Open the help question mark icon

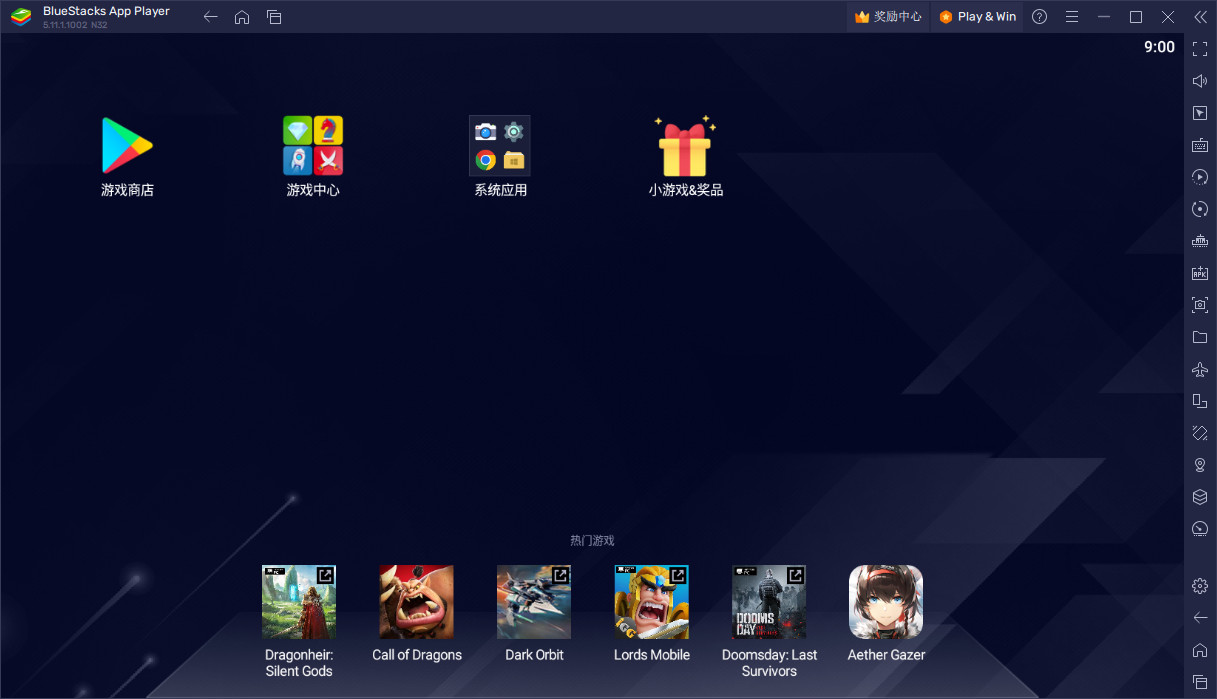tap(1040, 17)
